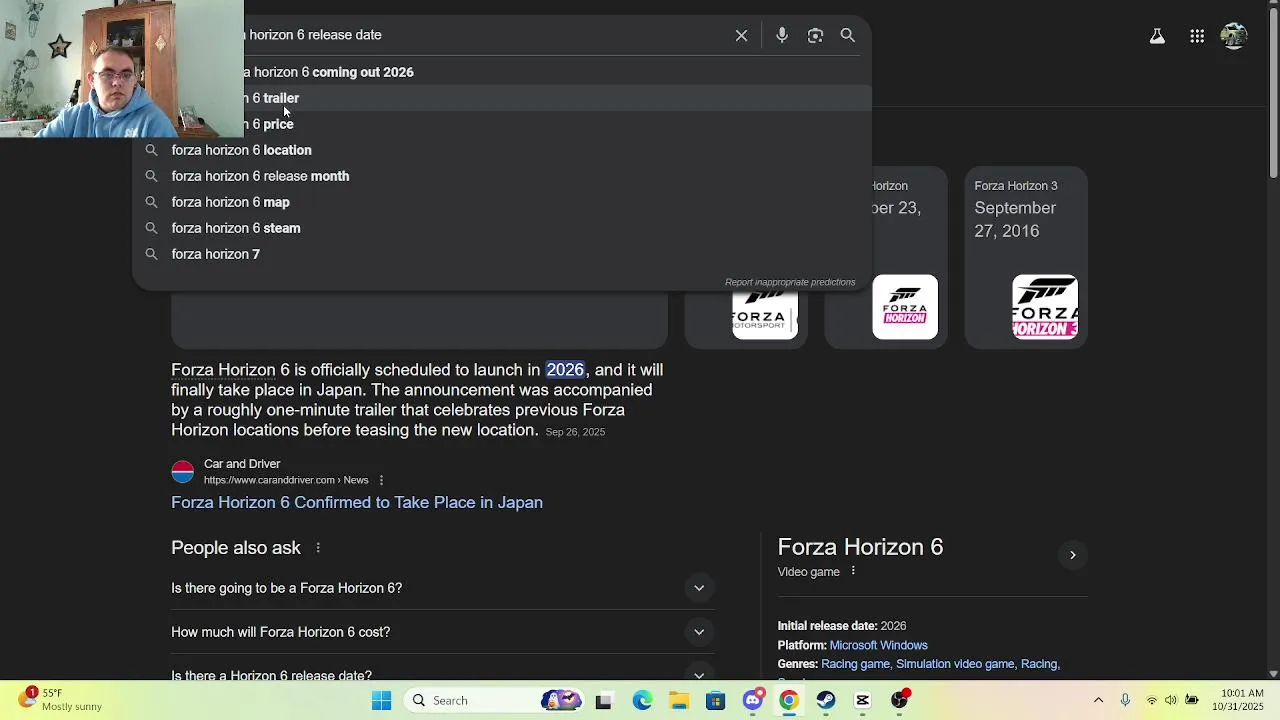Screen dimensions: 1280x720
Task: Click Report inappropriate predictions
Action: (790, 282)
